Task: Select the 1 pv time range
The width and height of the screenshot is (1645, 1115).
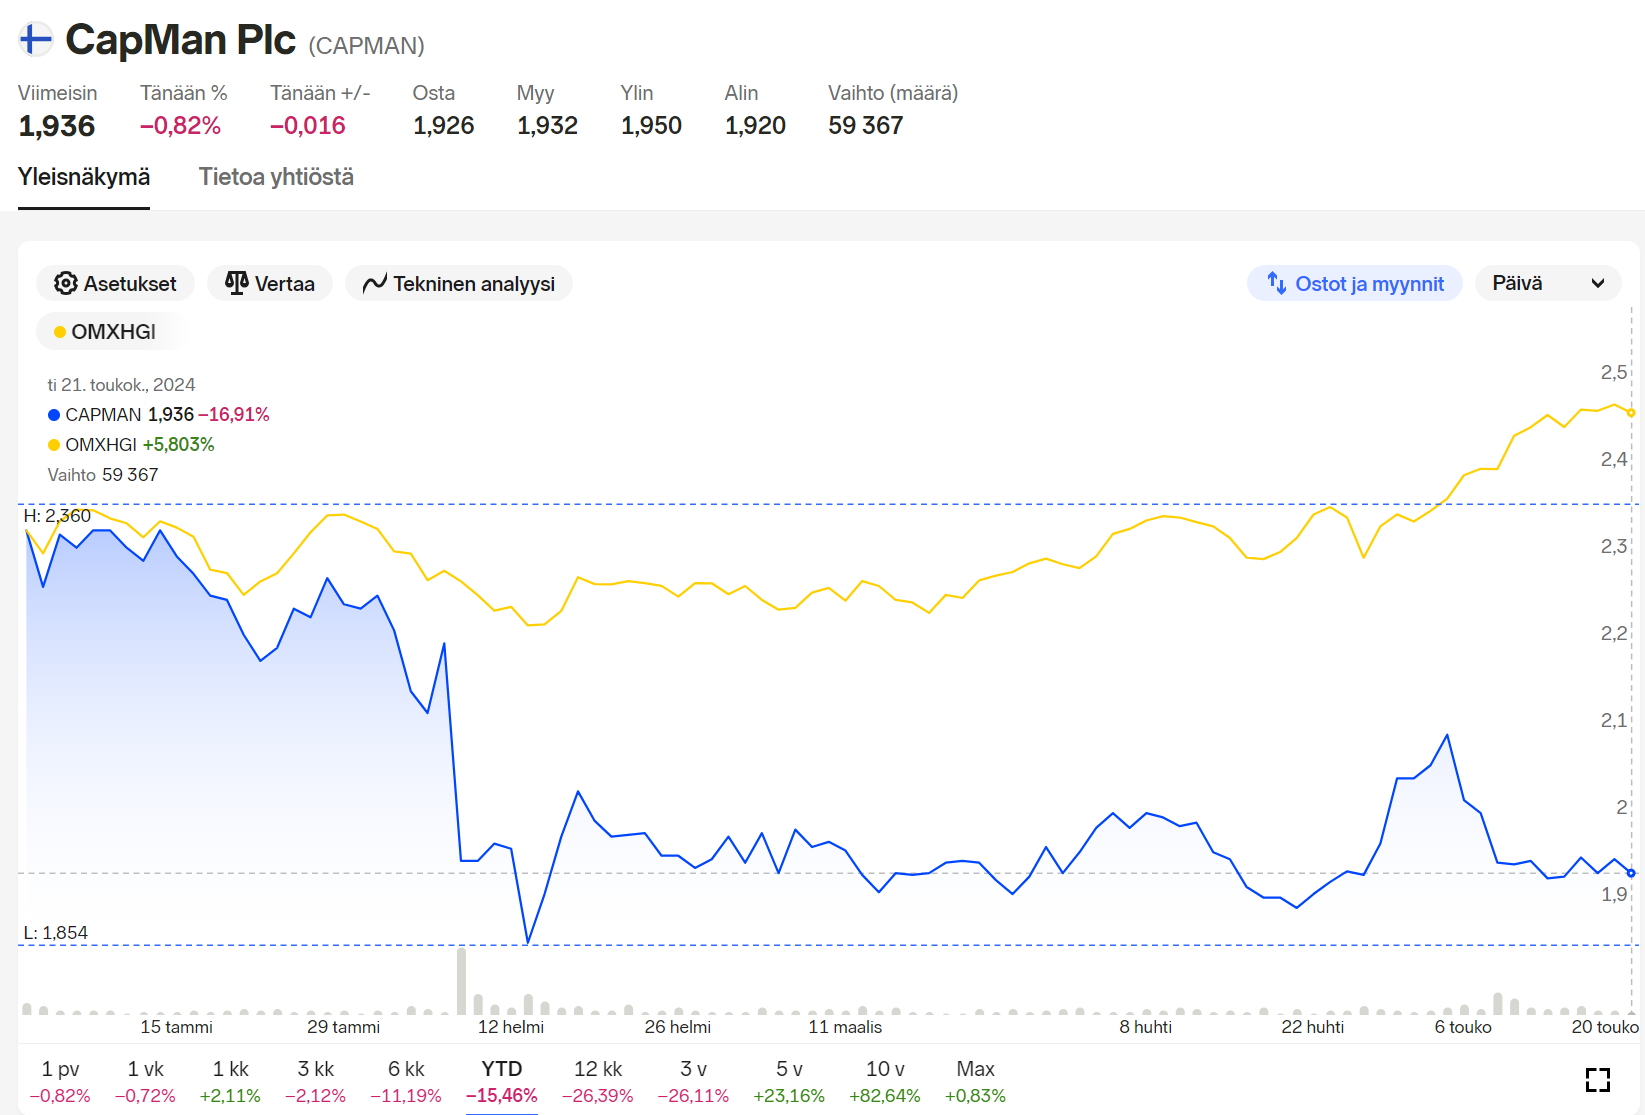Action: [60, 1081]
